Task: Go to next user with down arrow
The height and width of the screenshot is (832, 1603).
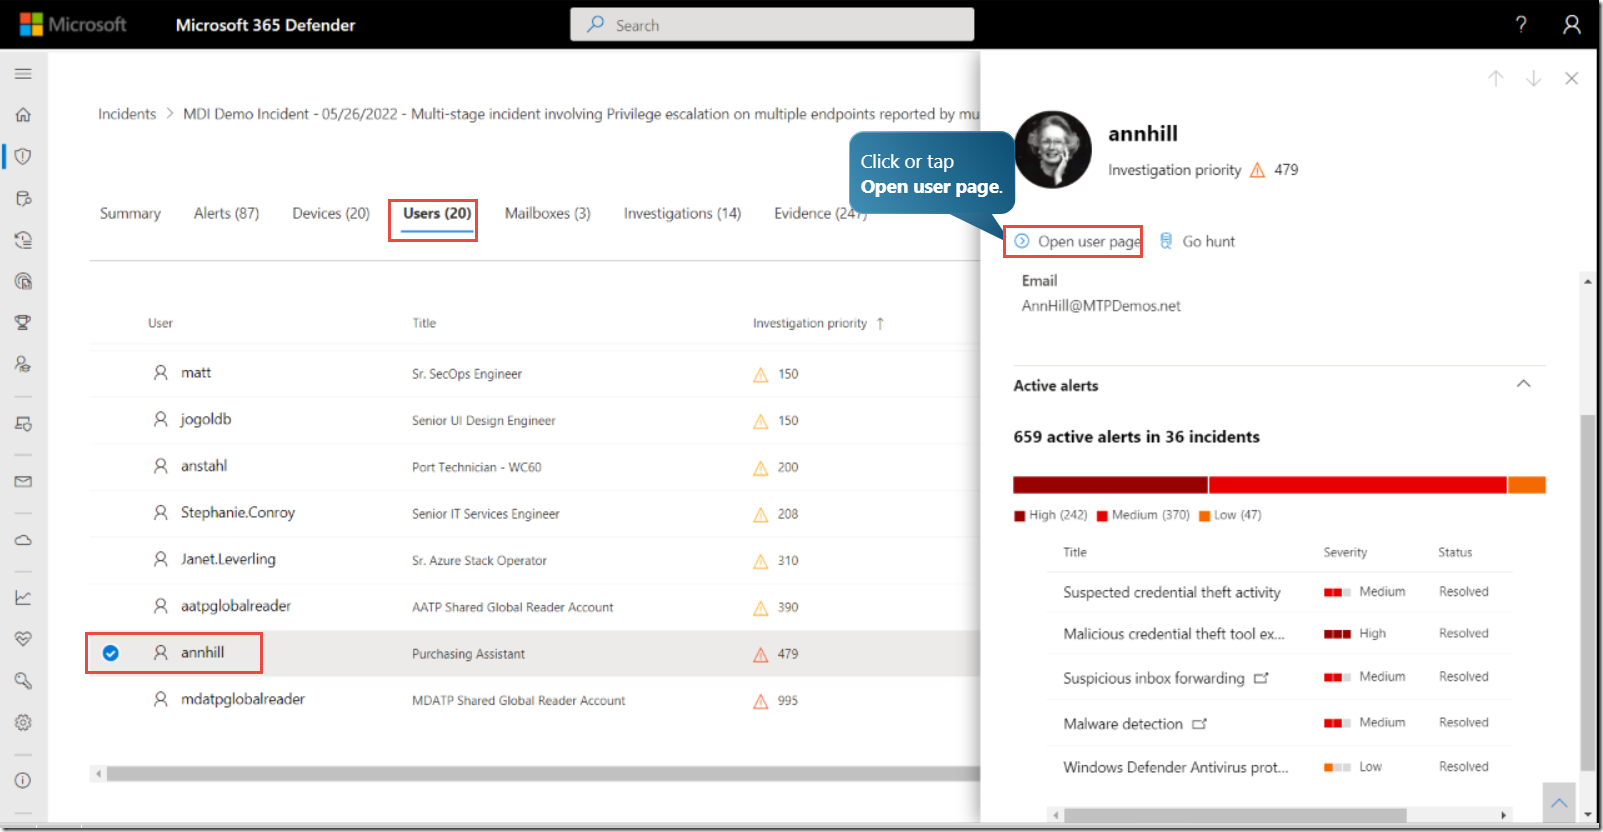Action: pyautogui.click(x=1534, y=78)
